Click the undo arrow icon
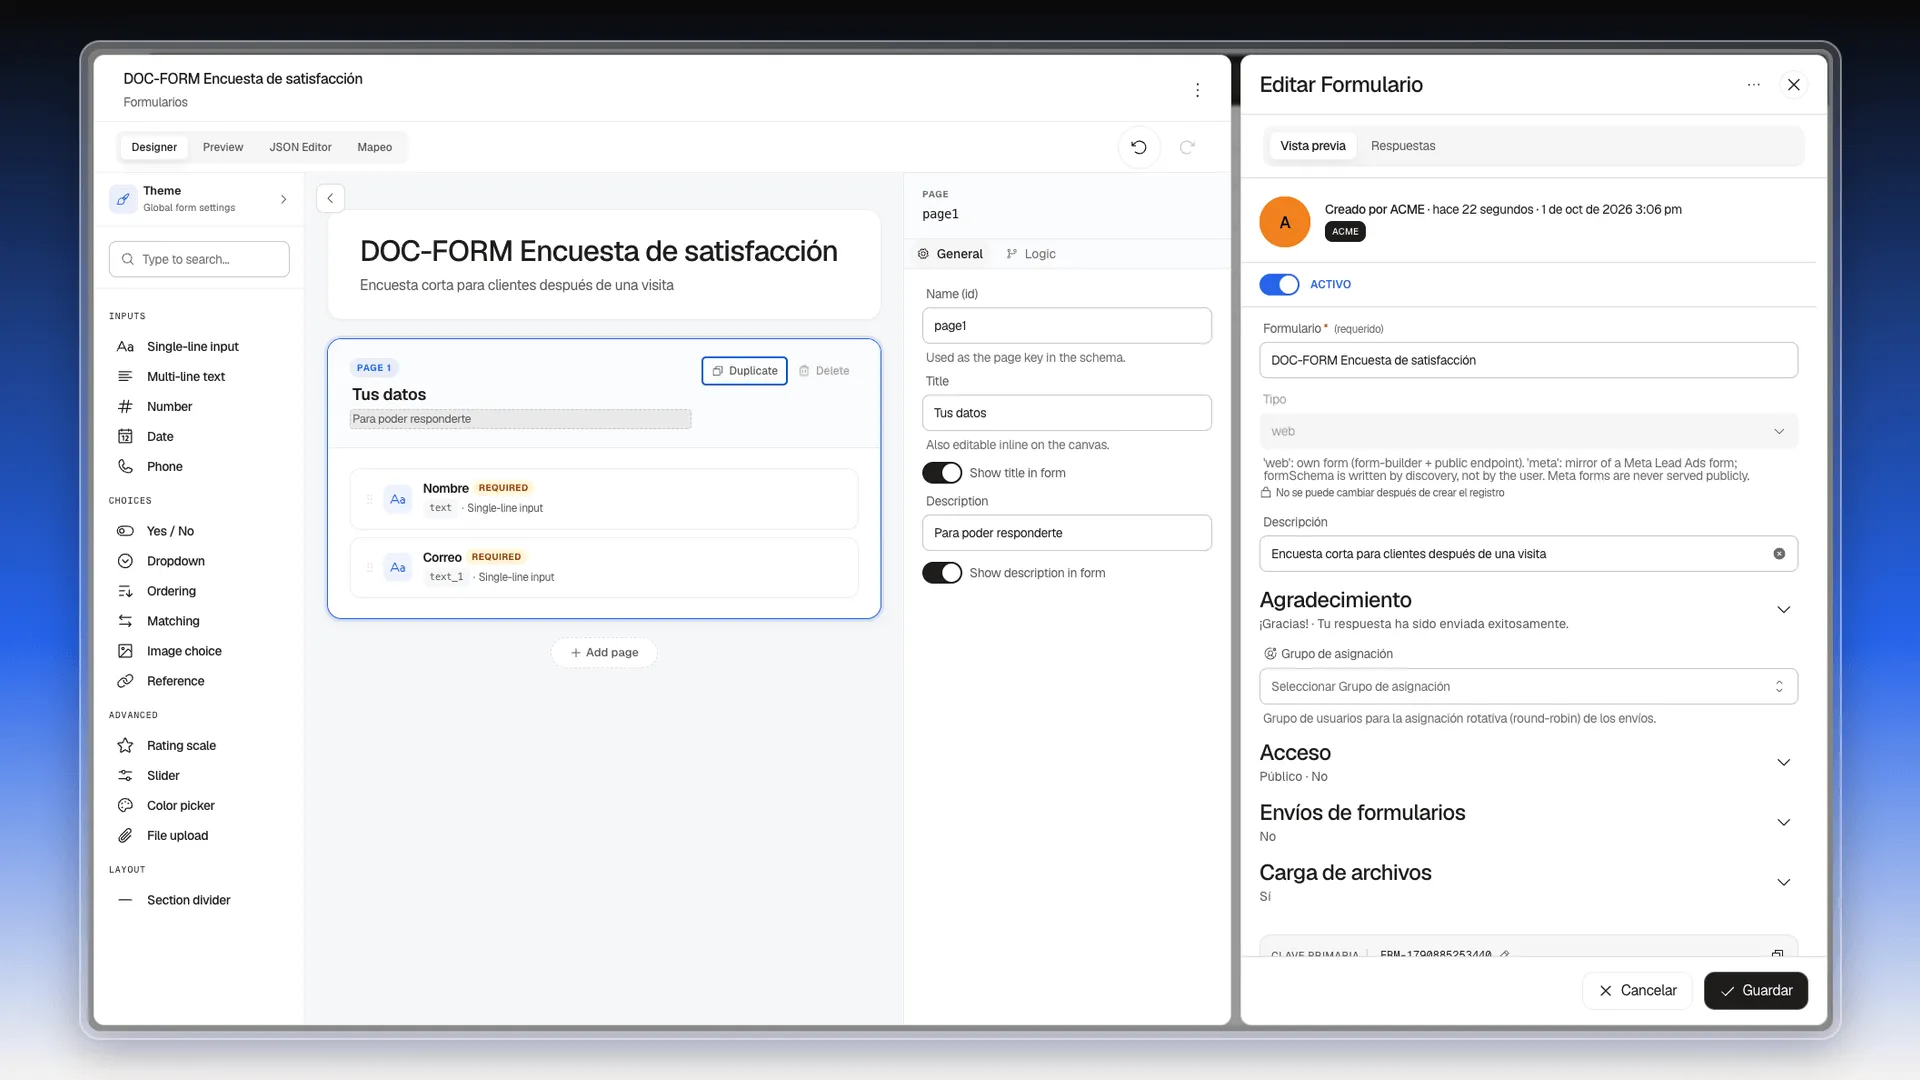Image resolution: width=1920 pixels, height=1080 pixels. click(x=1138, y=147)
